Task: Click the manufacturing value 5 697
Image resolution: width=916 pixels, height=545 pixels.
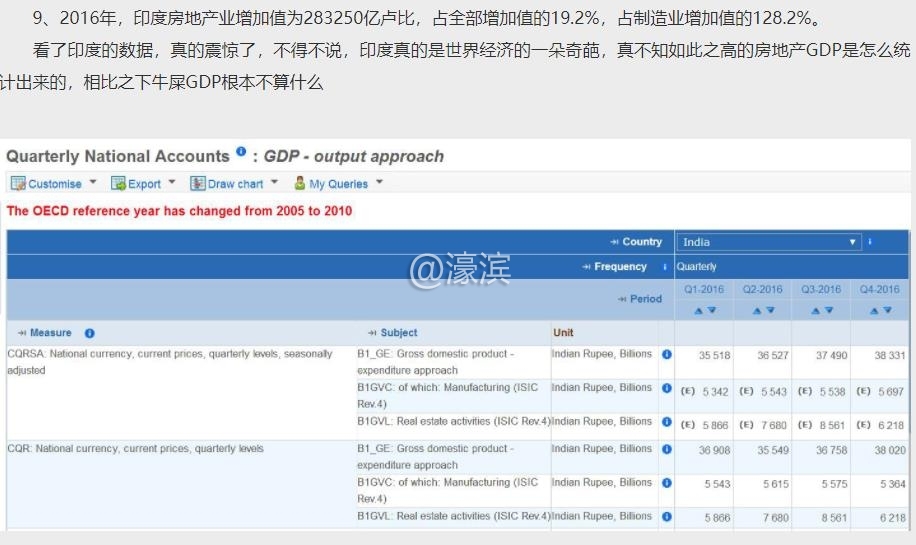Action: click(891, 392)
